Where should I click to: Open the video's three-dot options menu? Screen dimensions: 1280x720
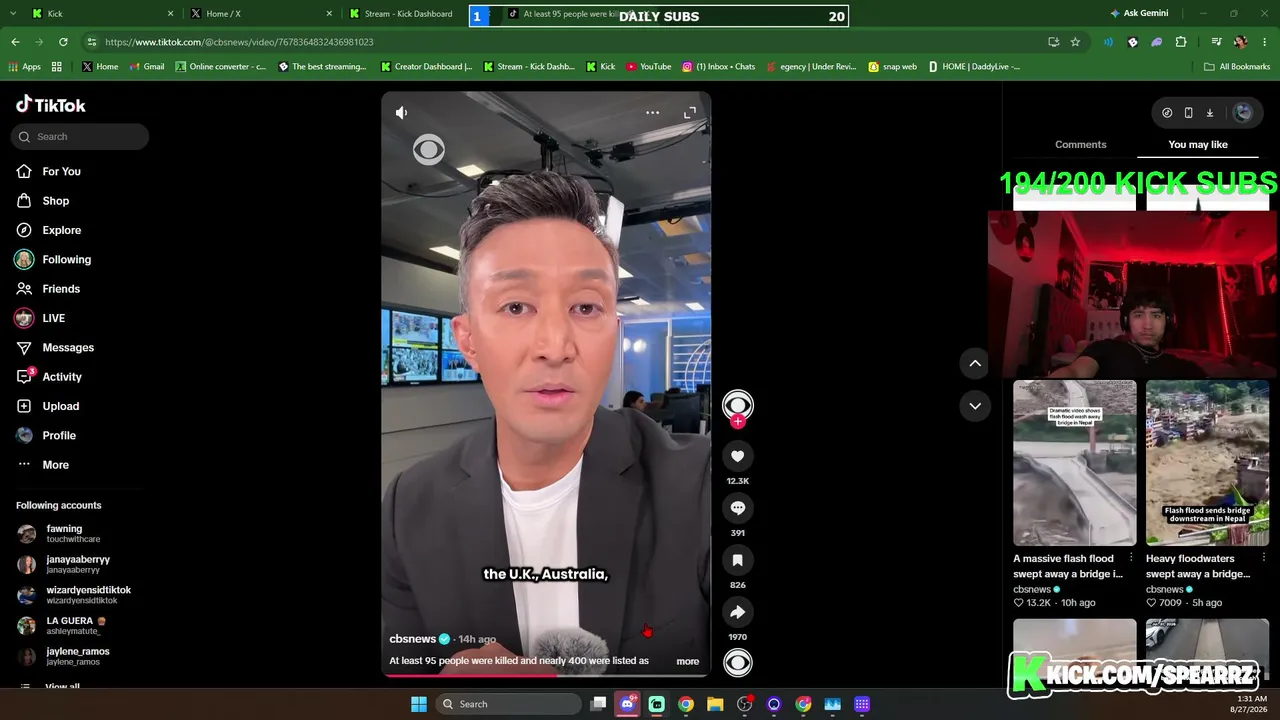point(652,113)
